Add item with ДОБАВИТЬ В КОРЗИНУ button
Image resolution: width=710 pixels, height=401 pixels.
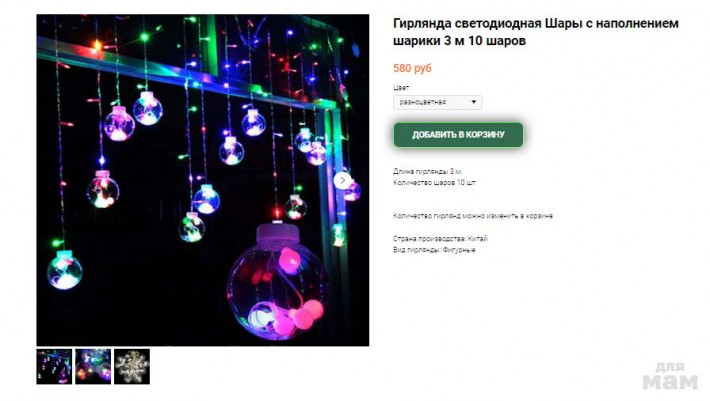pos(458,134)
